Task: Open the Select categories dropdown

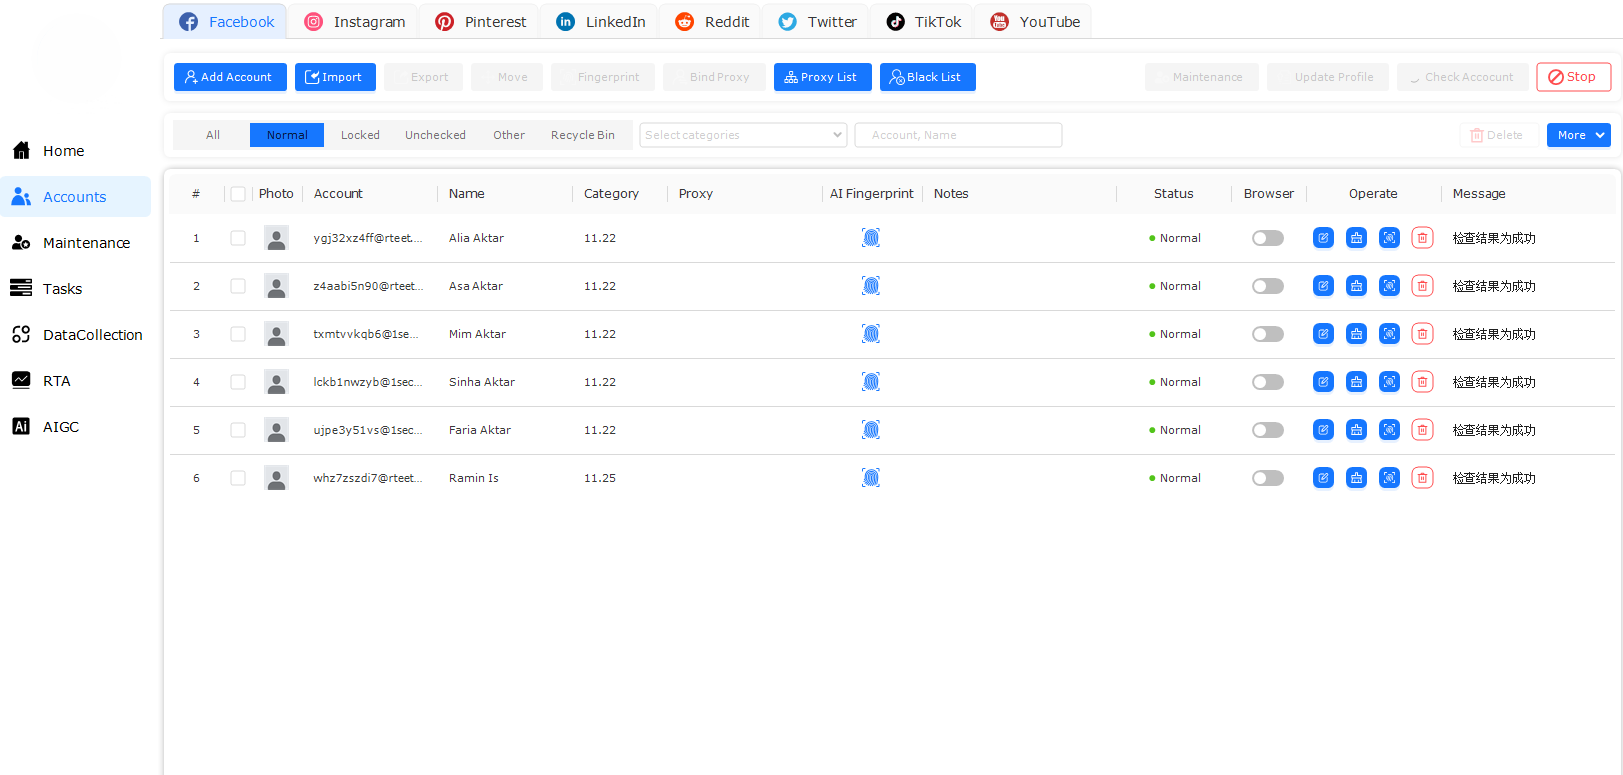Action: coord(743,135)
